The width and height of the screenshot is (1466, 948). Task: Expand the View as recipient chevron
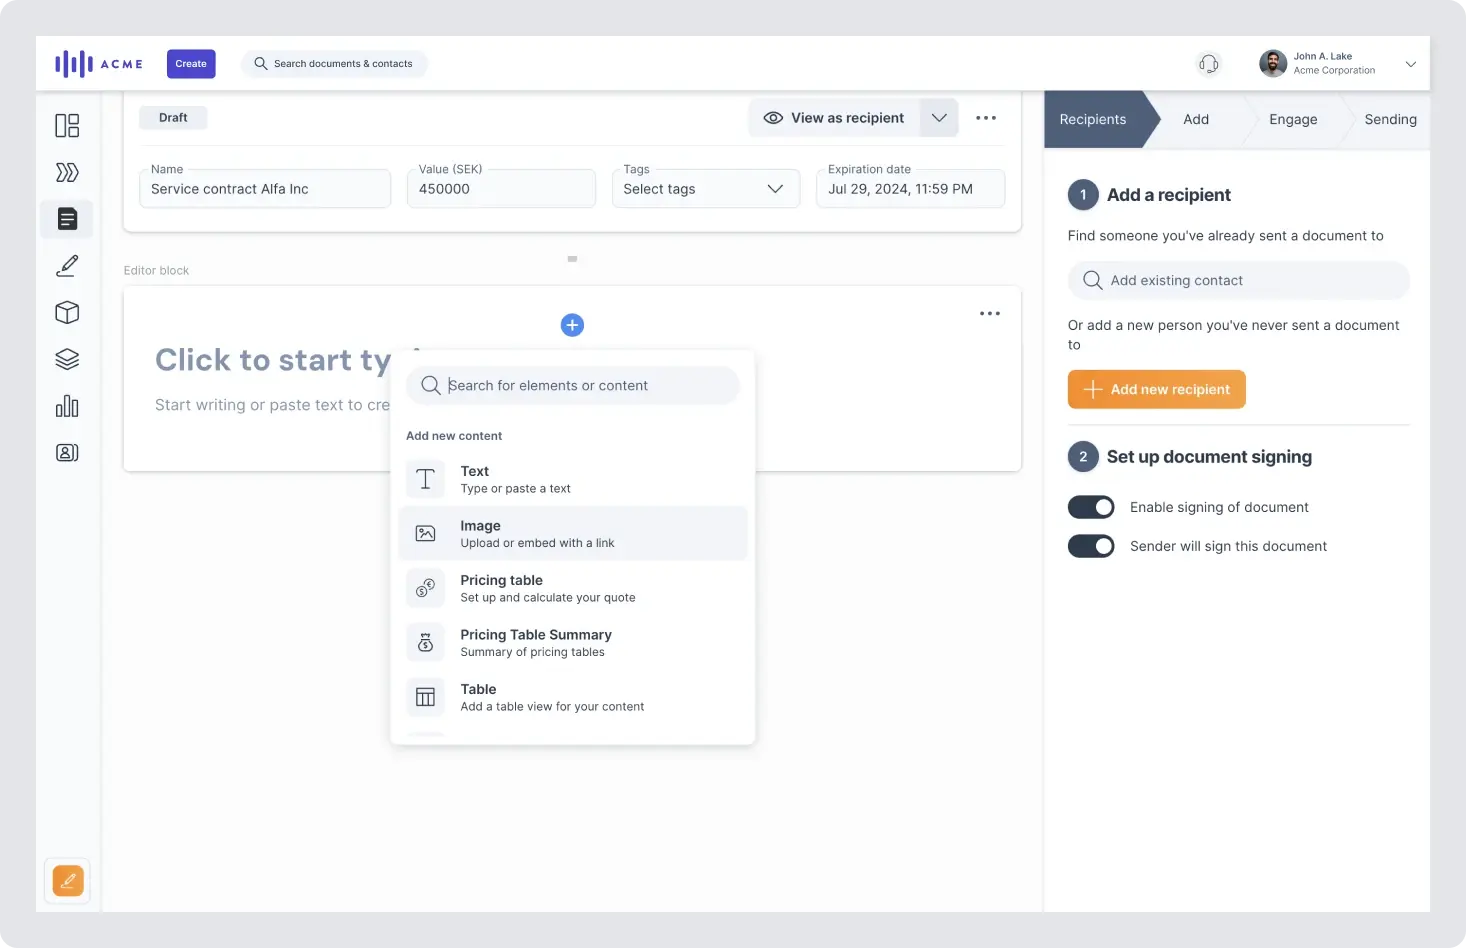[938, 117]
